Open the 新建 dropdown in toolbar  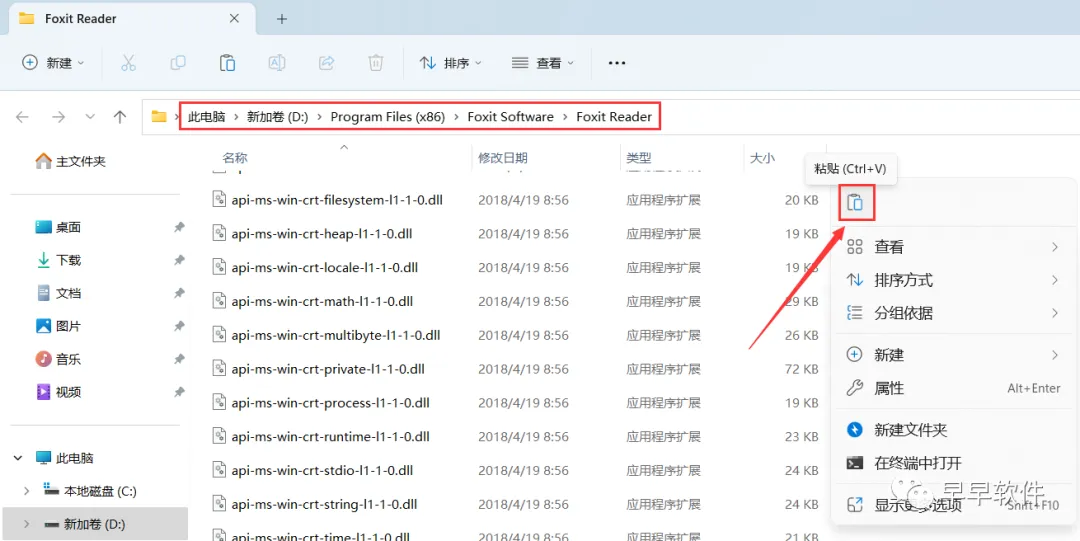click(x=54, y=63)
